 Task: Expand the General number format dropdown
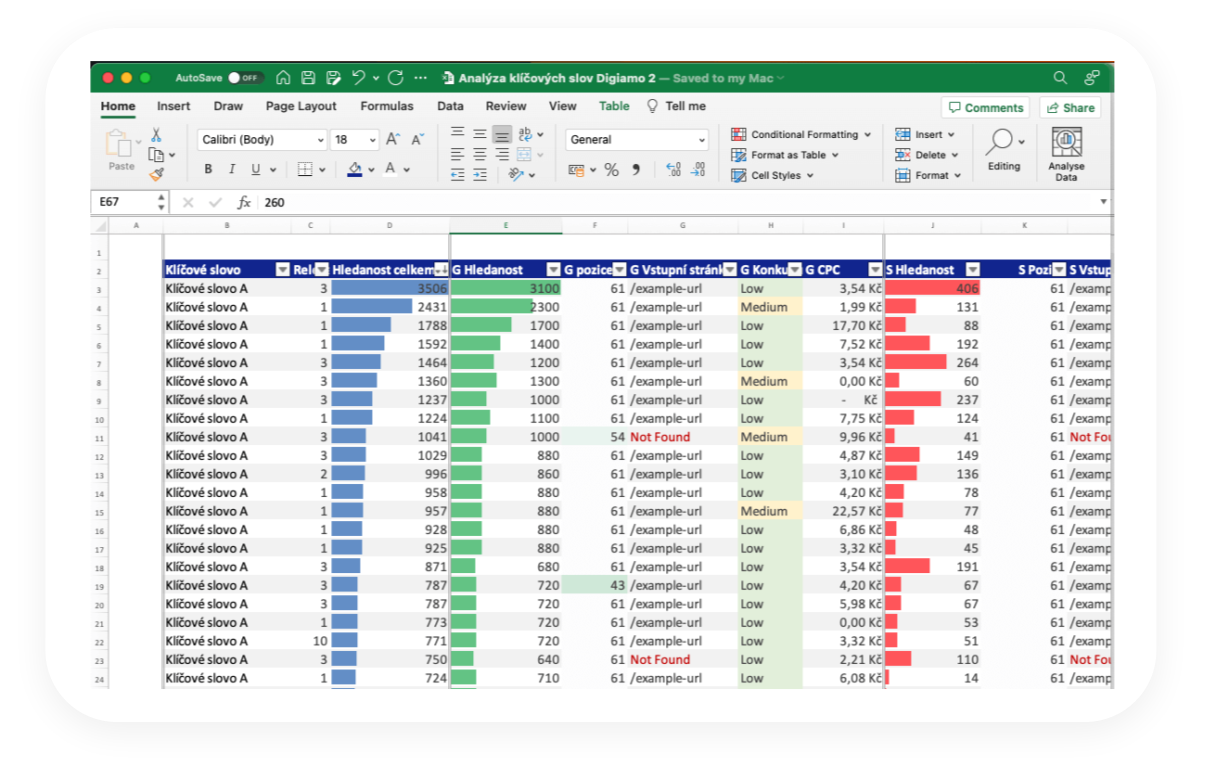pyautogui.click(x=701, y=140)
